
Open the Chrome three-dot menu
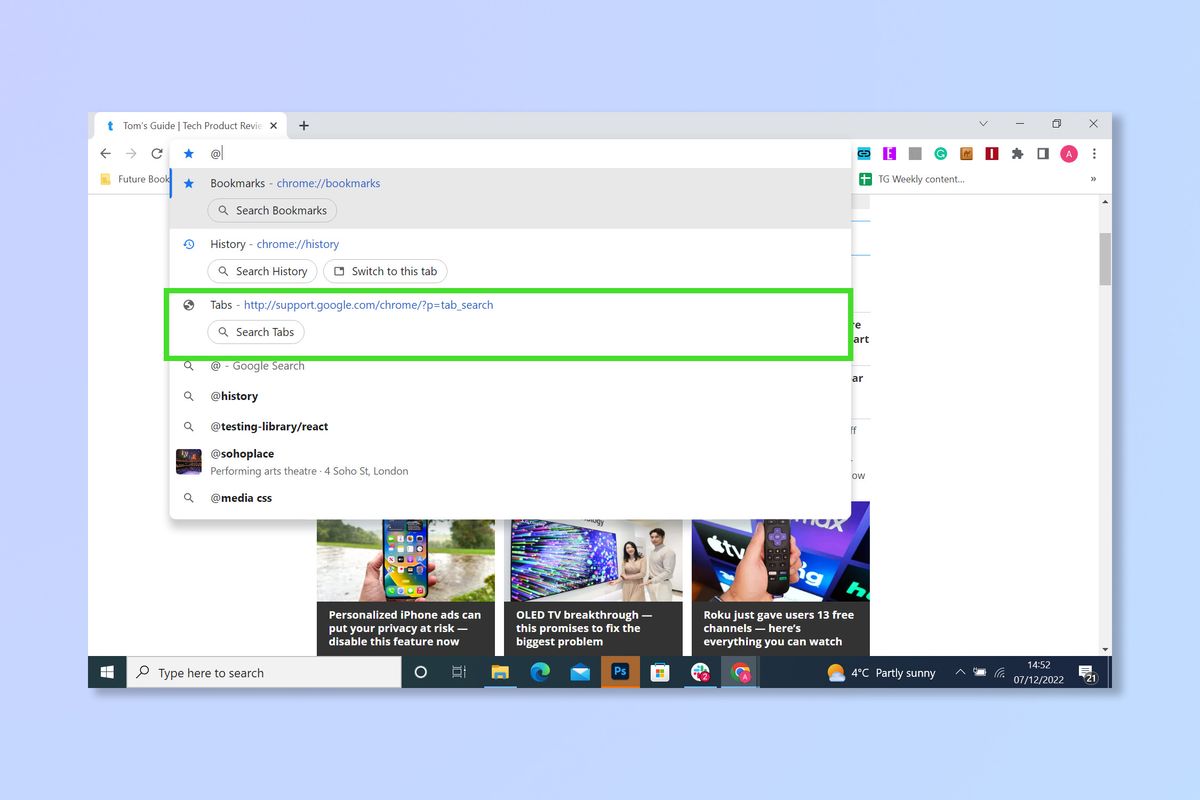coord(1094,153)
